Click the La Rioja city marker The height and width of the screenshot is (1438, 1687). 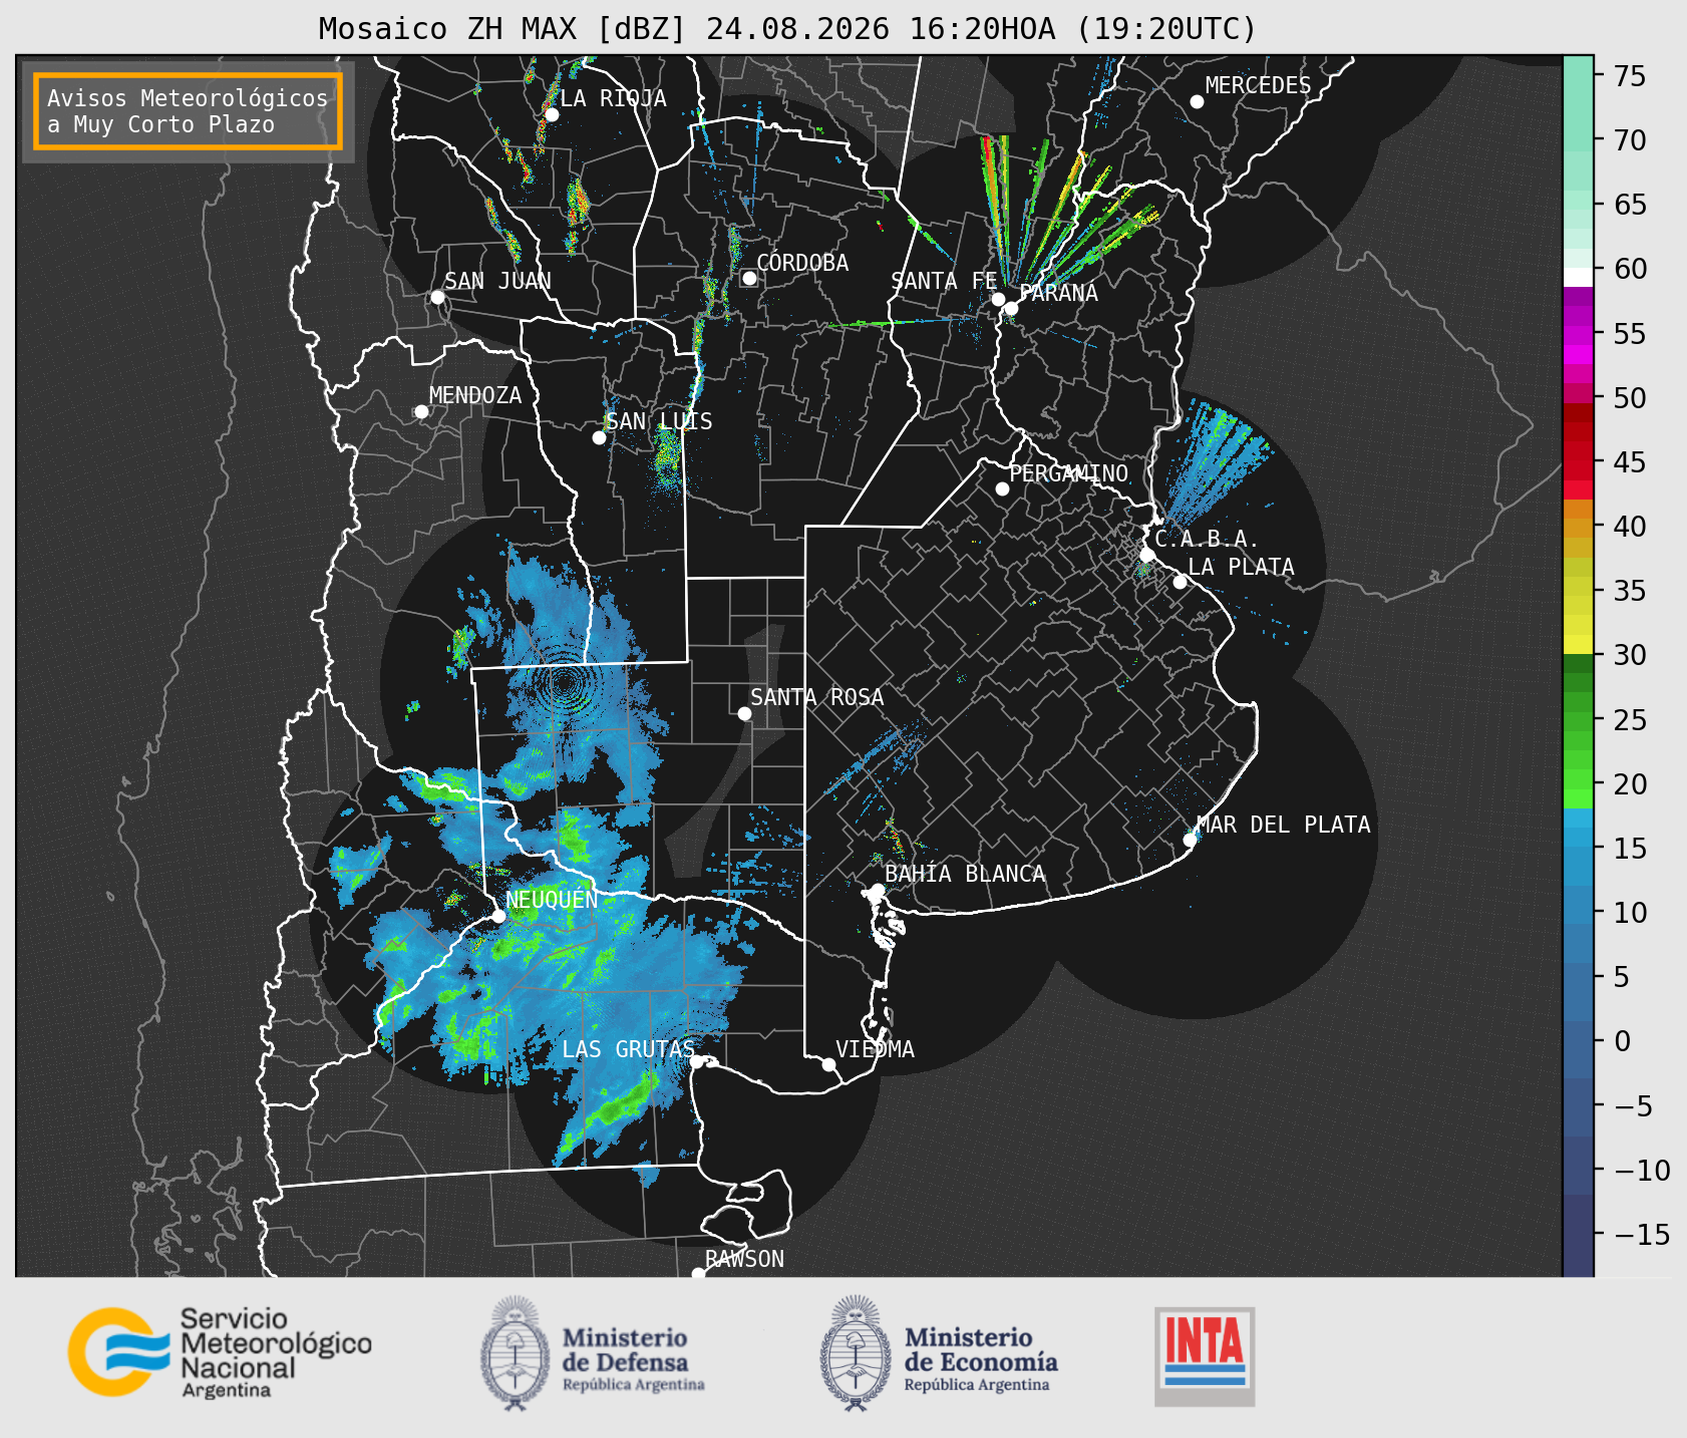(551, 115)
